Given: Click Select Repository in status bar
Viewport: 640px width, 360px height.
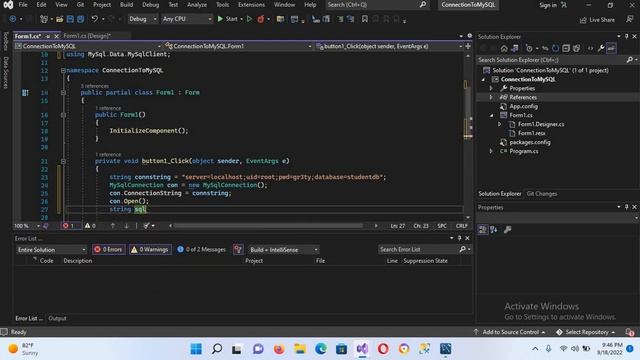Looking at the screenshot, I should pyautogui.click(x=586, y=332).
